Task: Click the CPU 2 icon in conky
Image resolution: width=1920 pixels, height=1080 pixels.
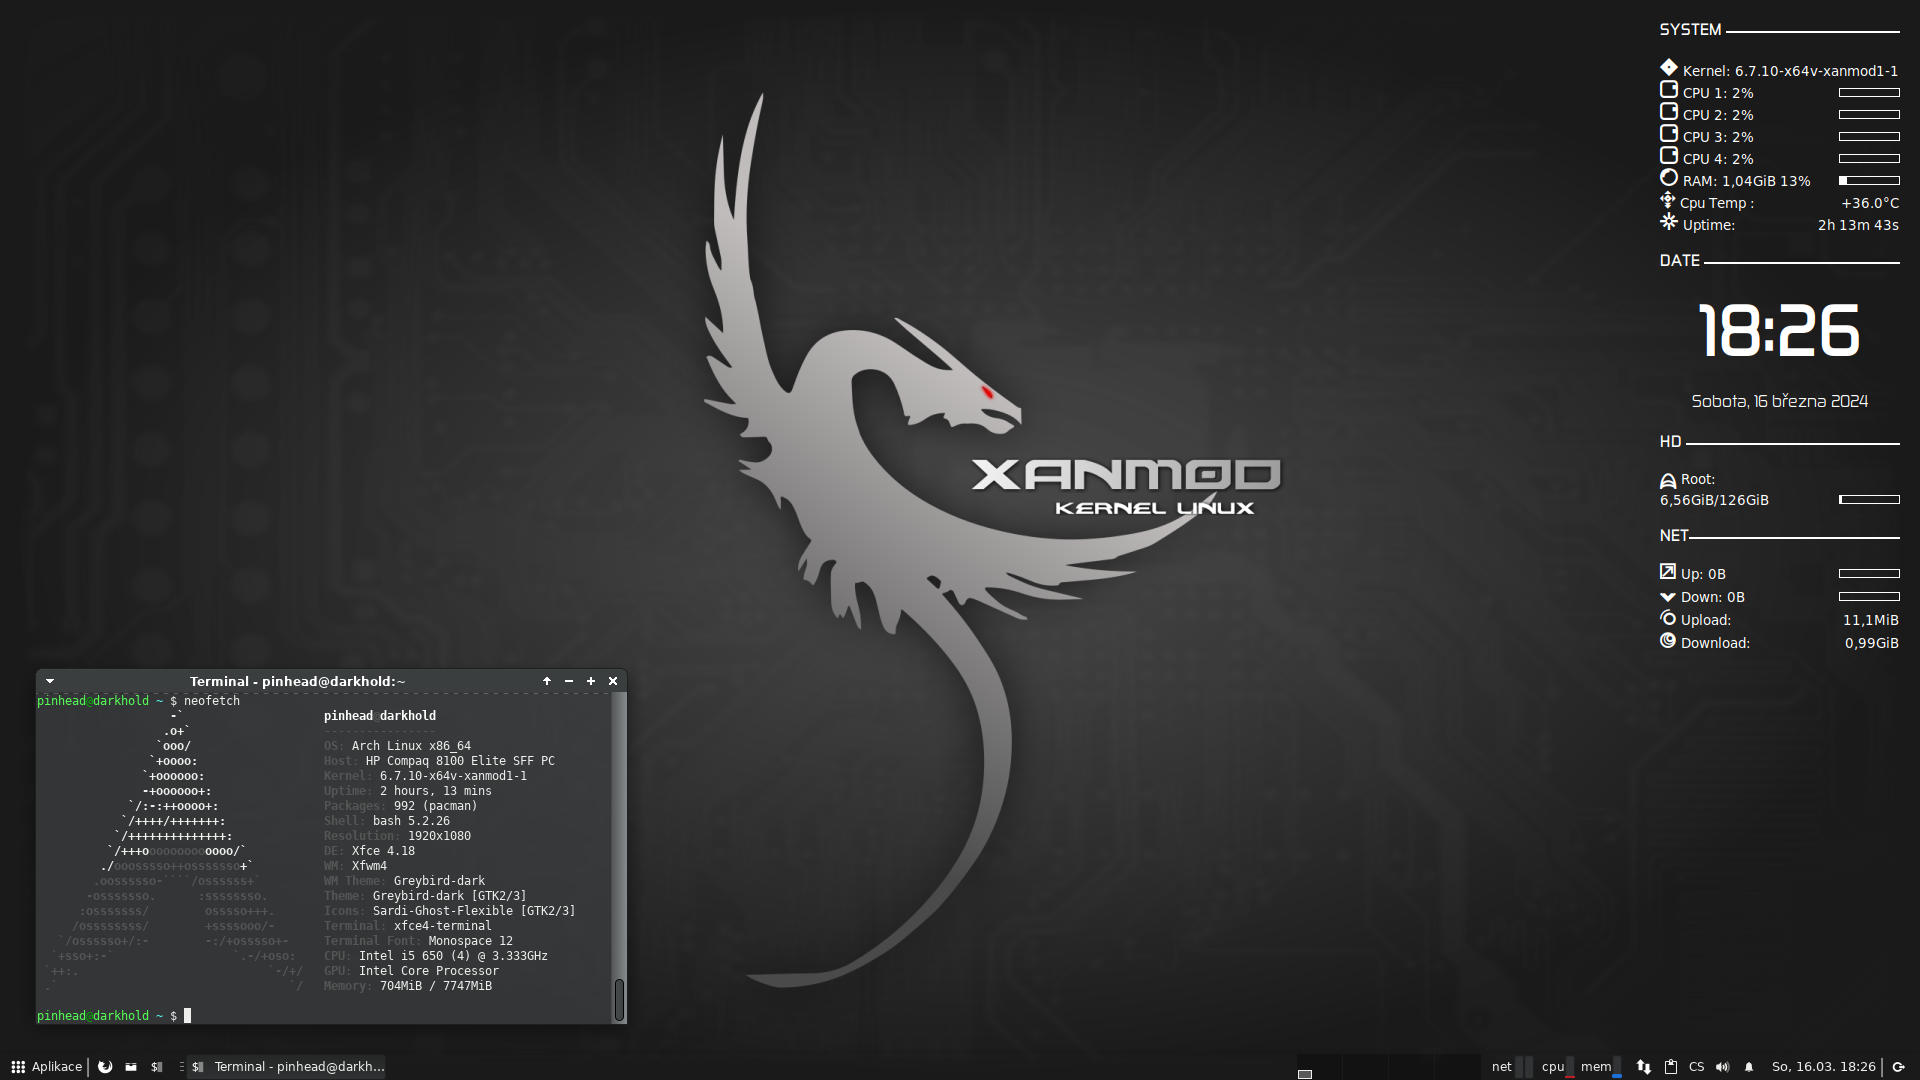Action: 1668,112
